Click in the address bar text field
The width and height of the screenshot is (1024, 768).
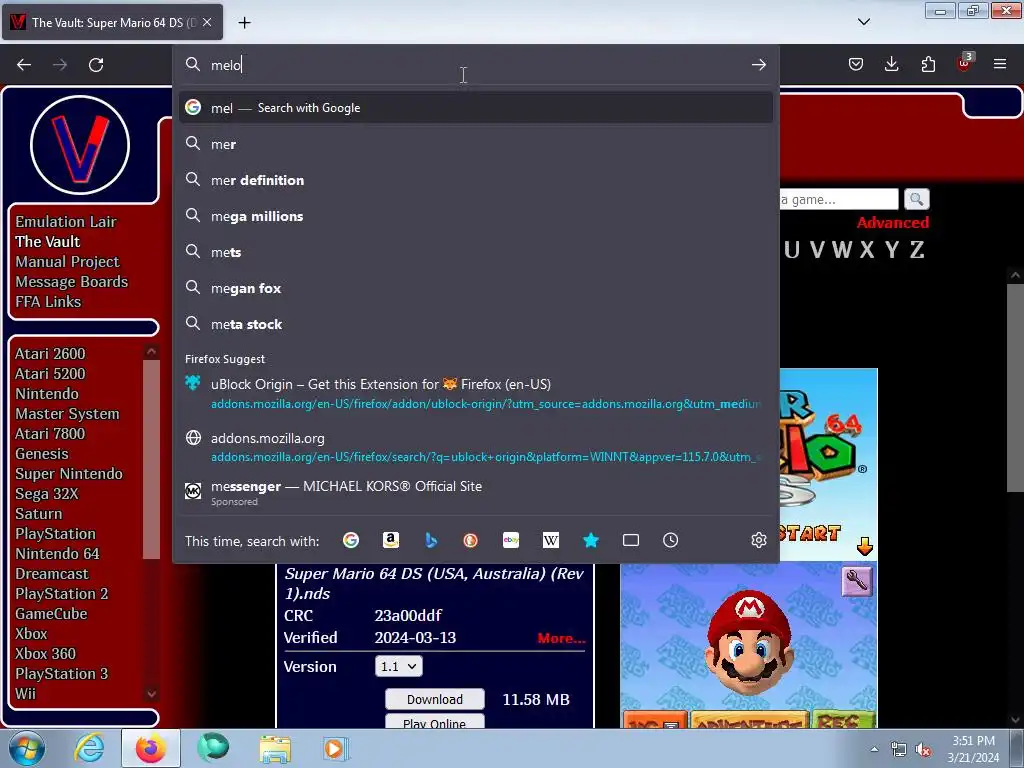pyautogui.click(x=477, y=65)
